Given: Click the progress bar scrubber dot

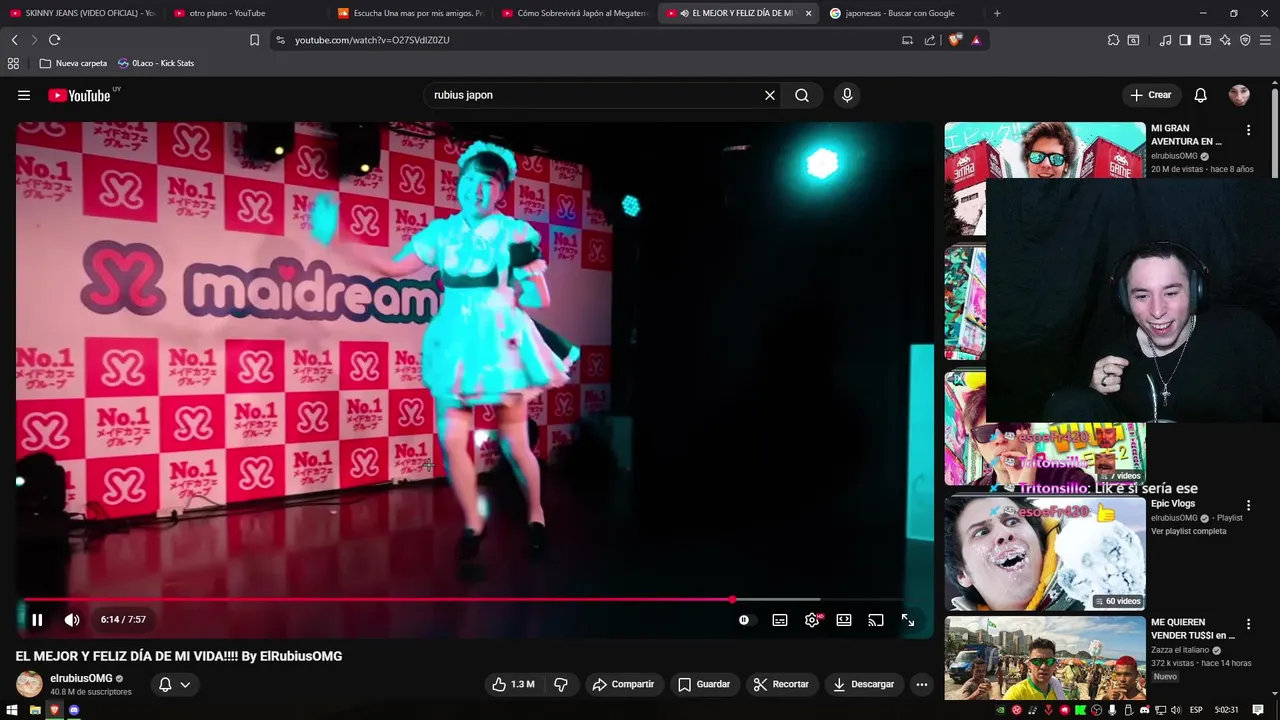Looking at the screenshot, I should pyautogui.click(x=732, y=600).
